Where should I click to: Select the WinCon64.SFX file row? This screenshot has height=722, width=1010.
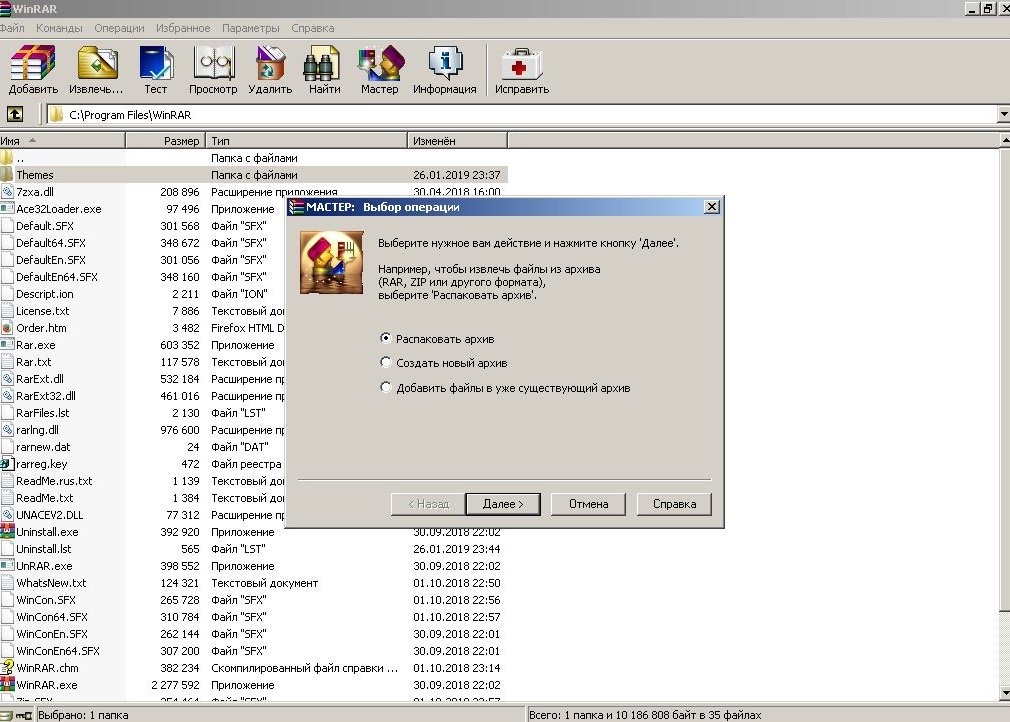(x=254, y=617)
